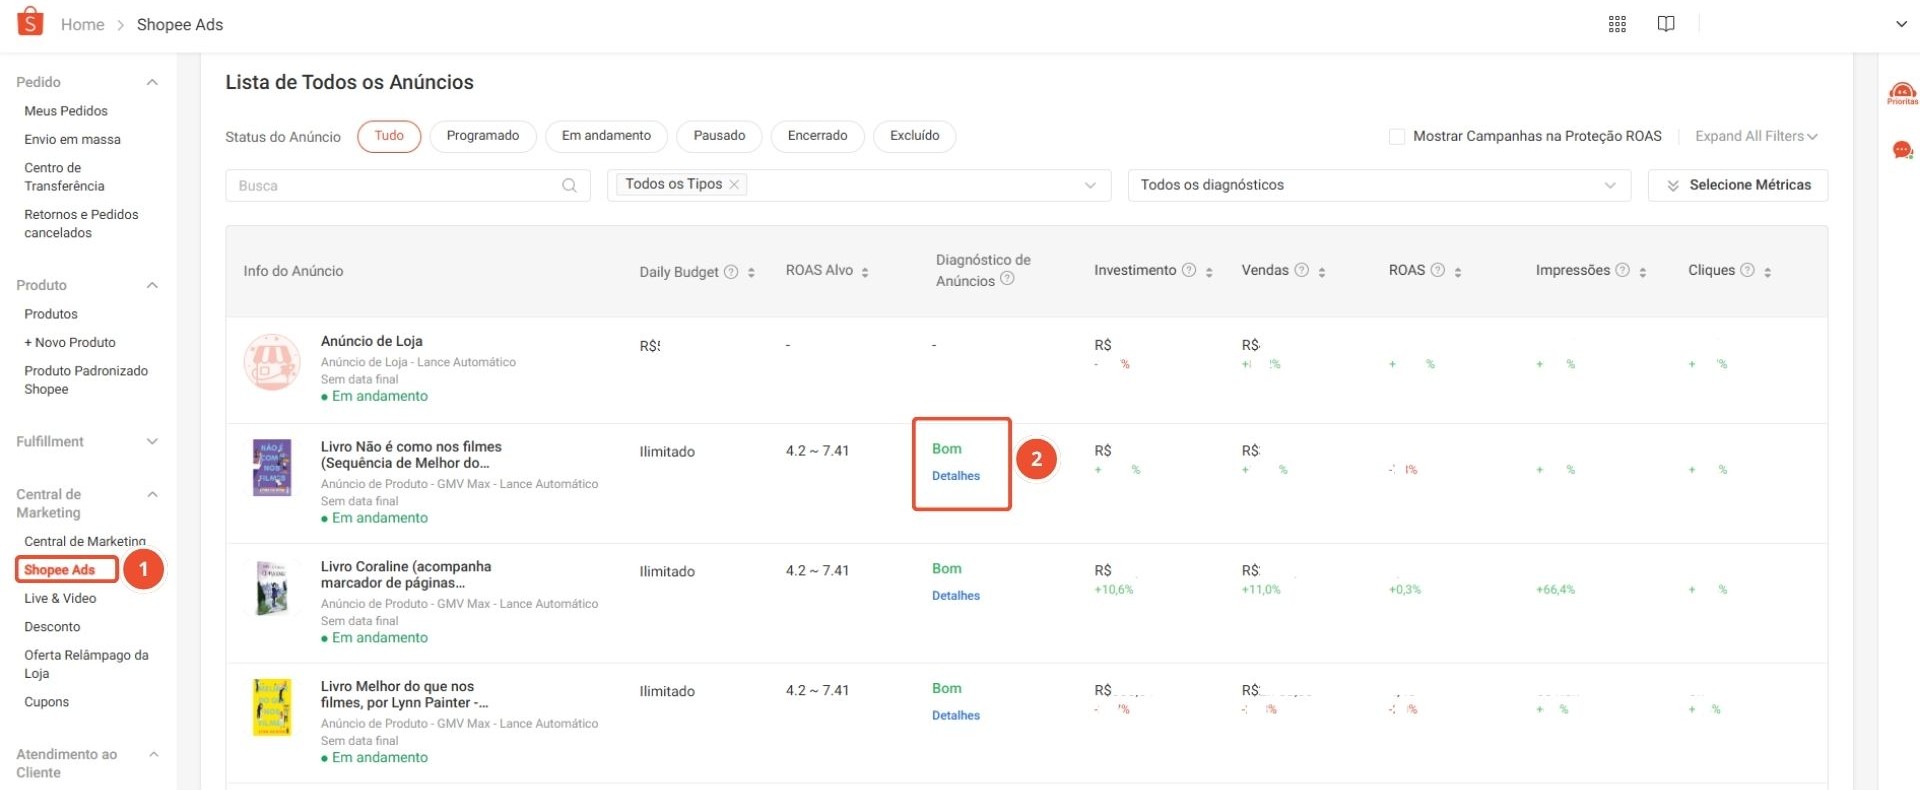
Task: Go to Meus Pedidos in sidebar
Action: (66, 111)
